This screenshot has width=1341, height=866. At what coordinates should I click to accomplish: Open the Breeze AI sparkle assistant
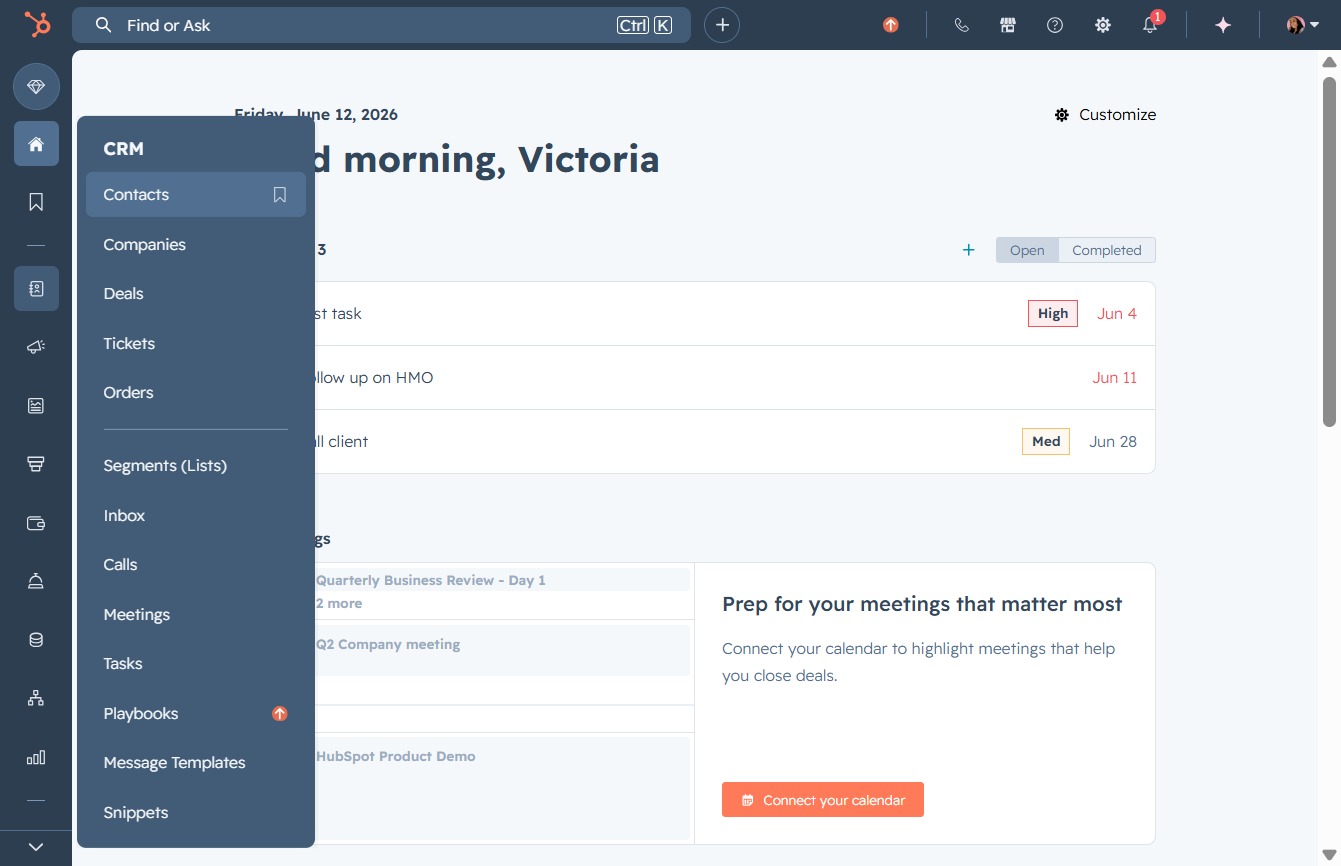click(x=1222, y=25)
